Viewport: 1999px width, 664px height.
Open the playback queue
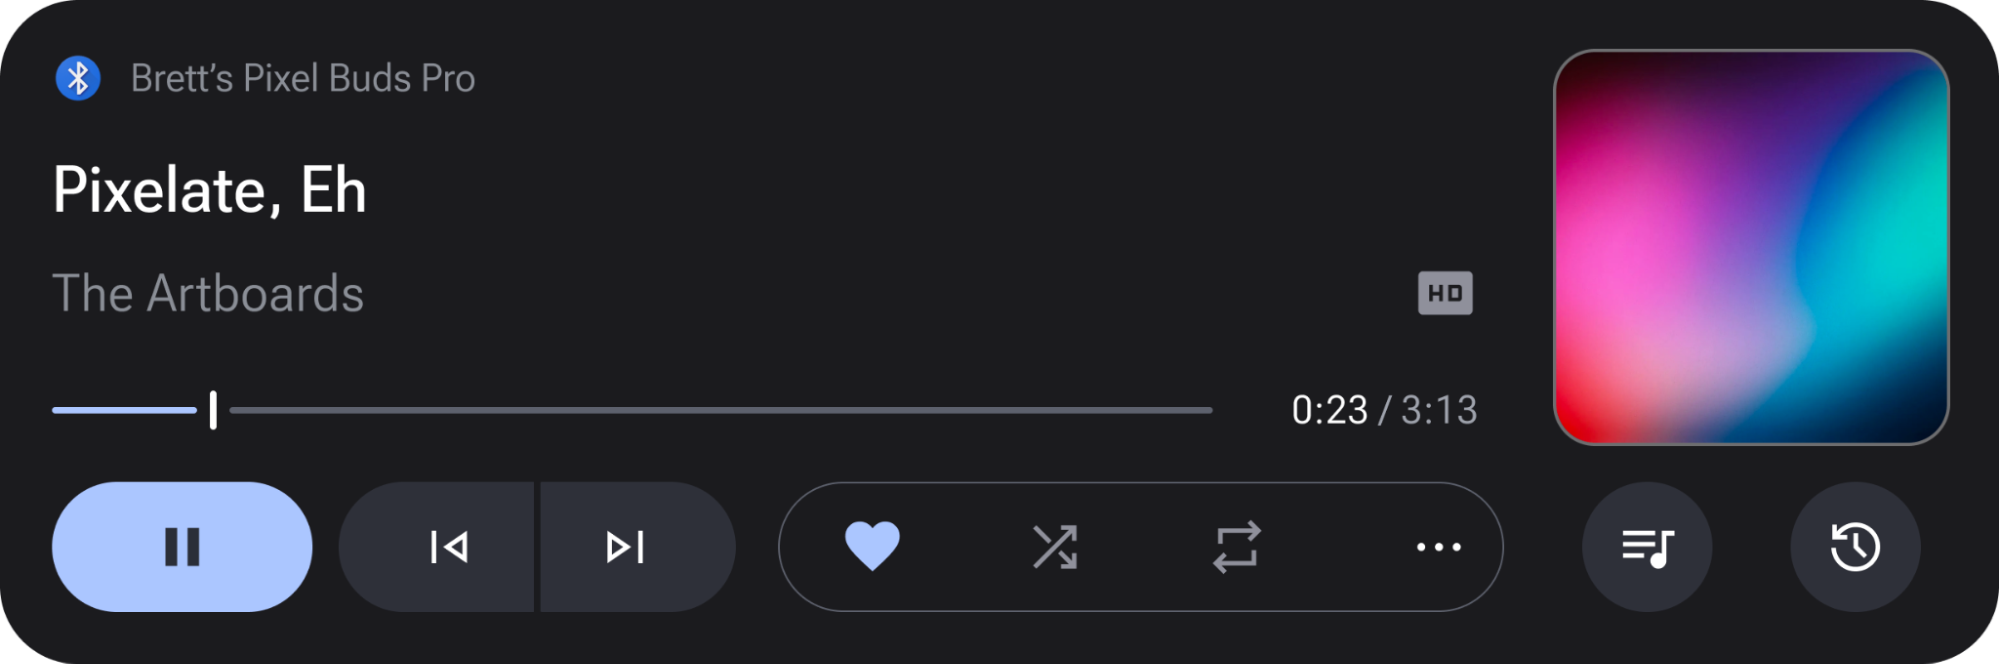[x=1646, y=546]
